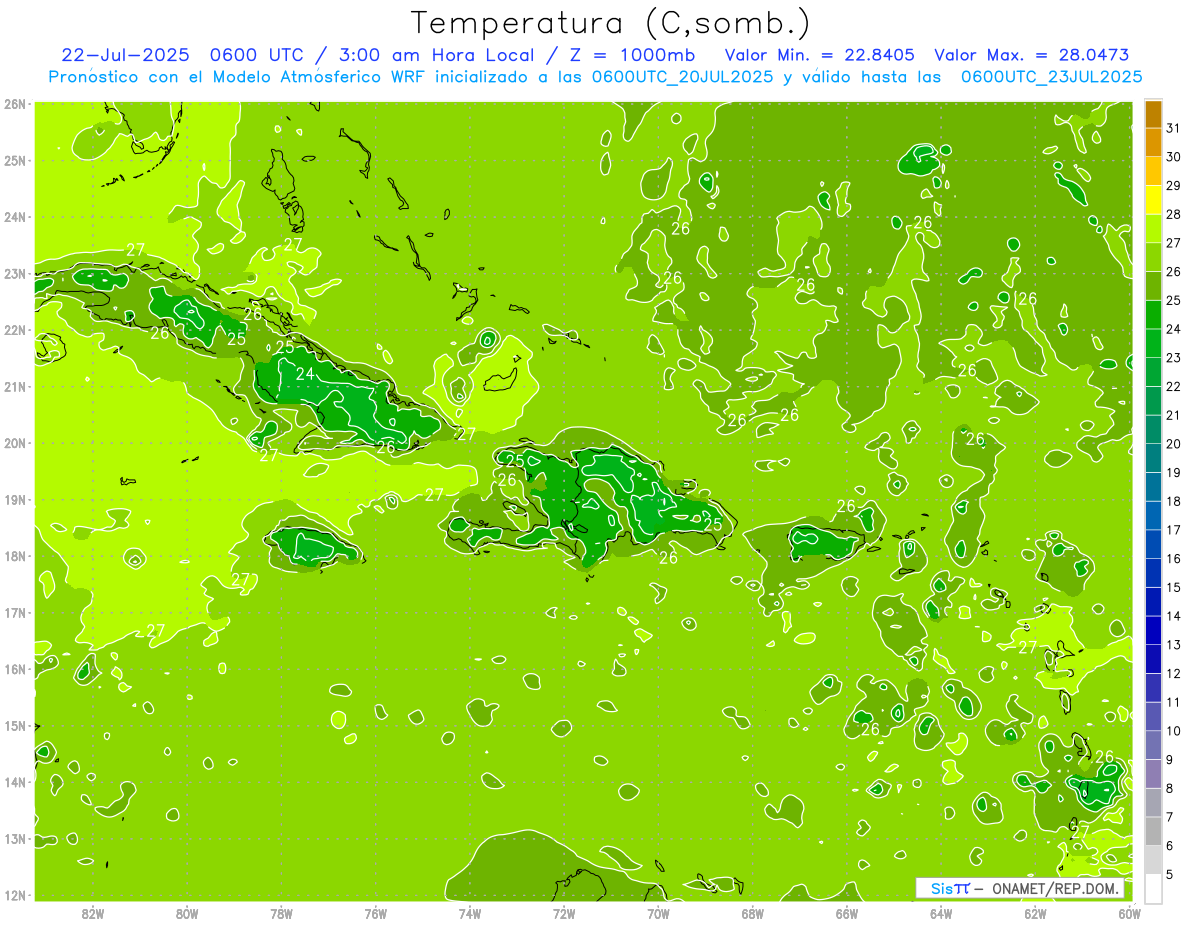The height and width of the screenshot is (927, 1200).
Task: Click the chart title 'Temperatura (C,somb.)'
Action: pos(611,23)
